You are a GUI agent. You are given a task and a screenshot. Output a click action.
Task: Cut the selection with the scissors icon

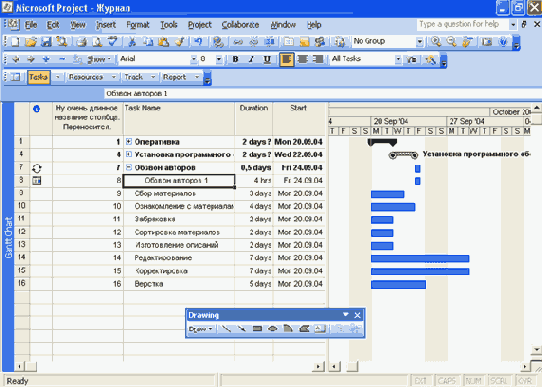tap(132, 42)
